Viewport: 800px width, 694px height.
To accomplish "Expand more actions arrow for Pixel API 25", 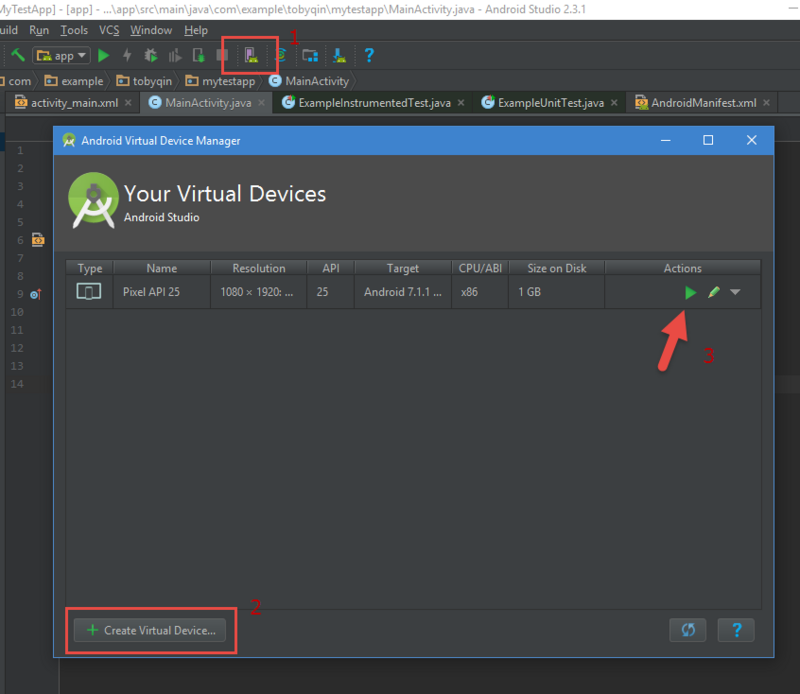I will click(735, 292).
